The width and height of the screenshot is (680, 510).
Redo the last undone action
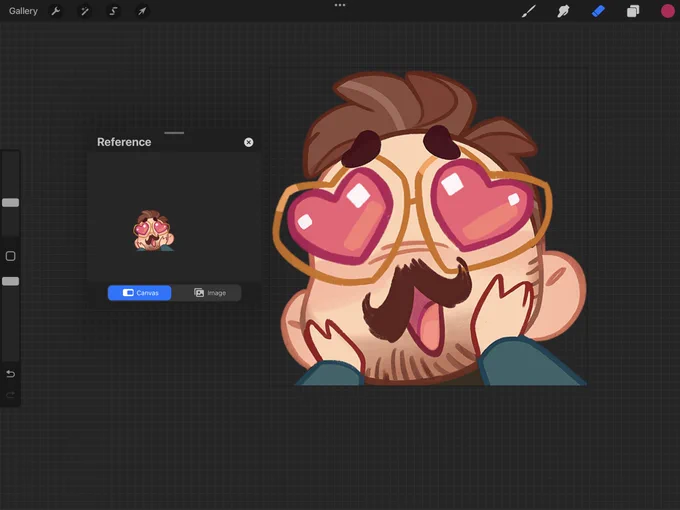point(10,395)
